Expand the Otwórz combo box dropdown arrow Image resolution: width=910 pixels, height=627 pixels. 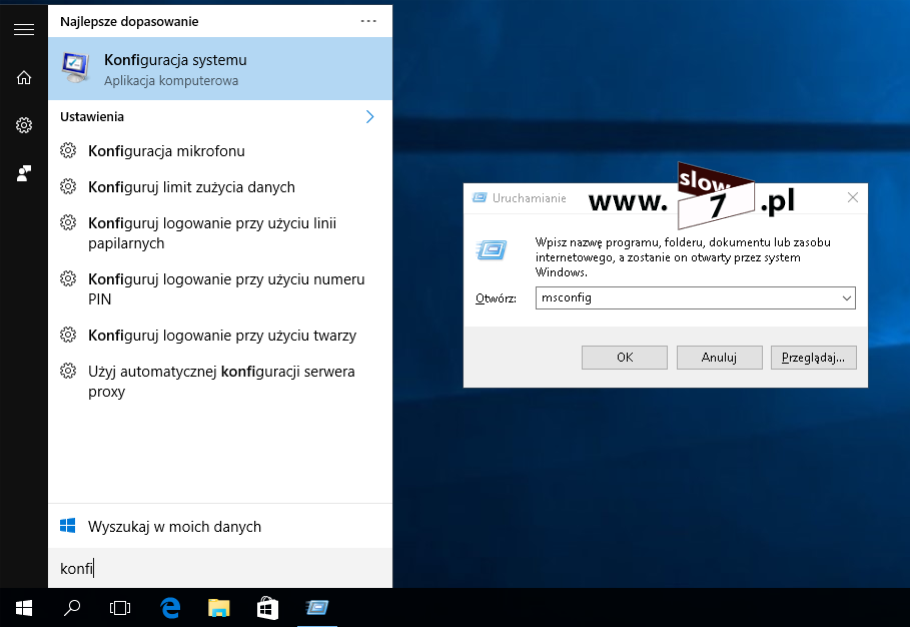point(847,298)
